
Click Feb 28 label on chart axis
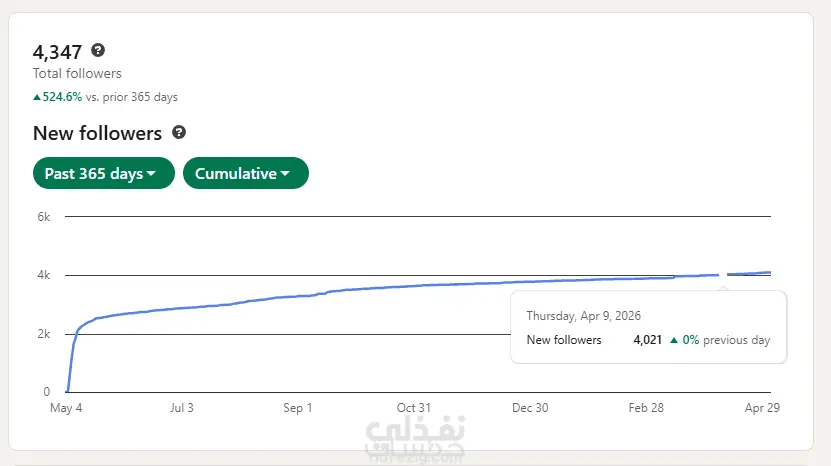click(646, 408)
